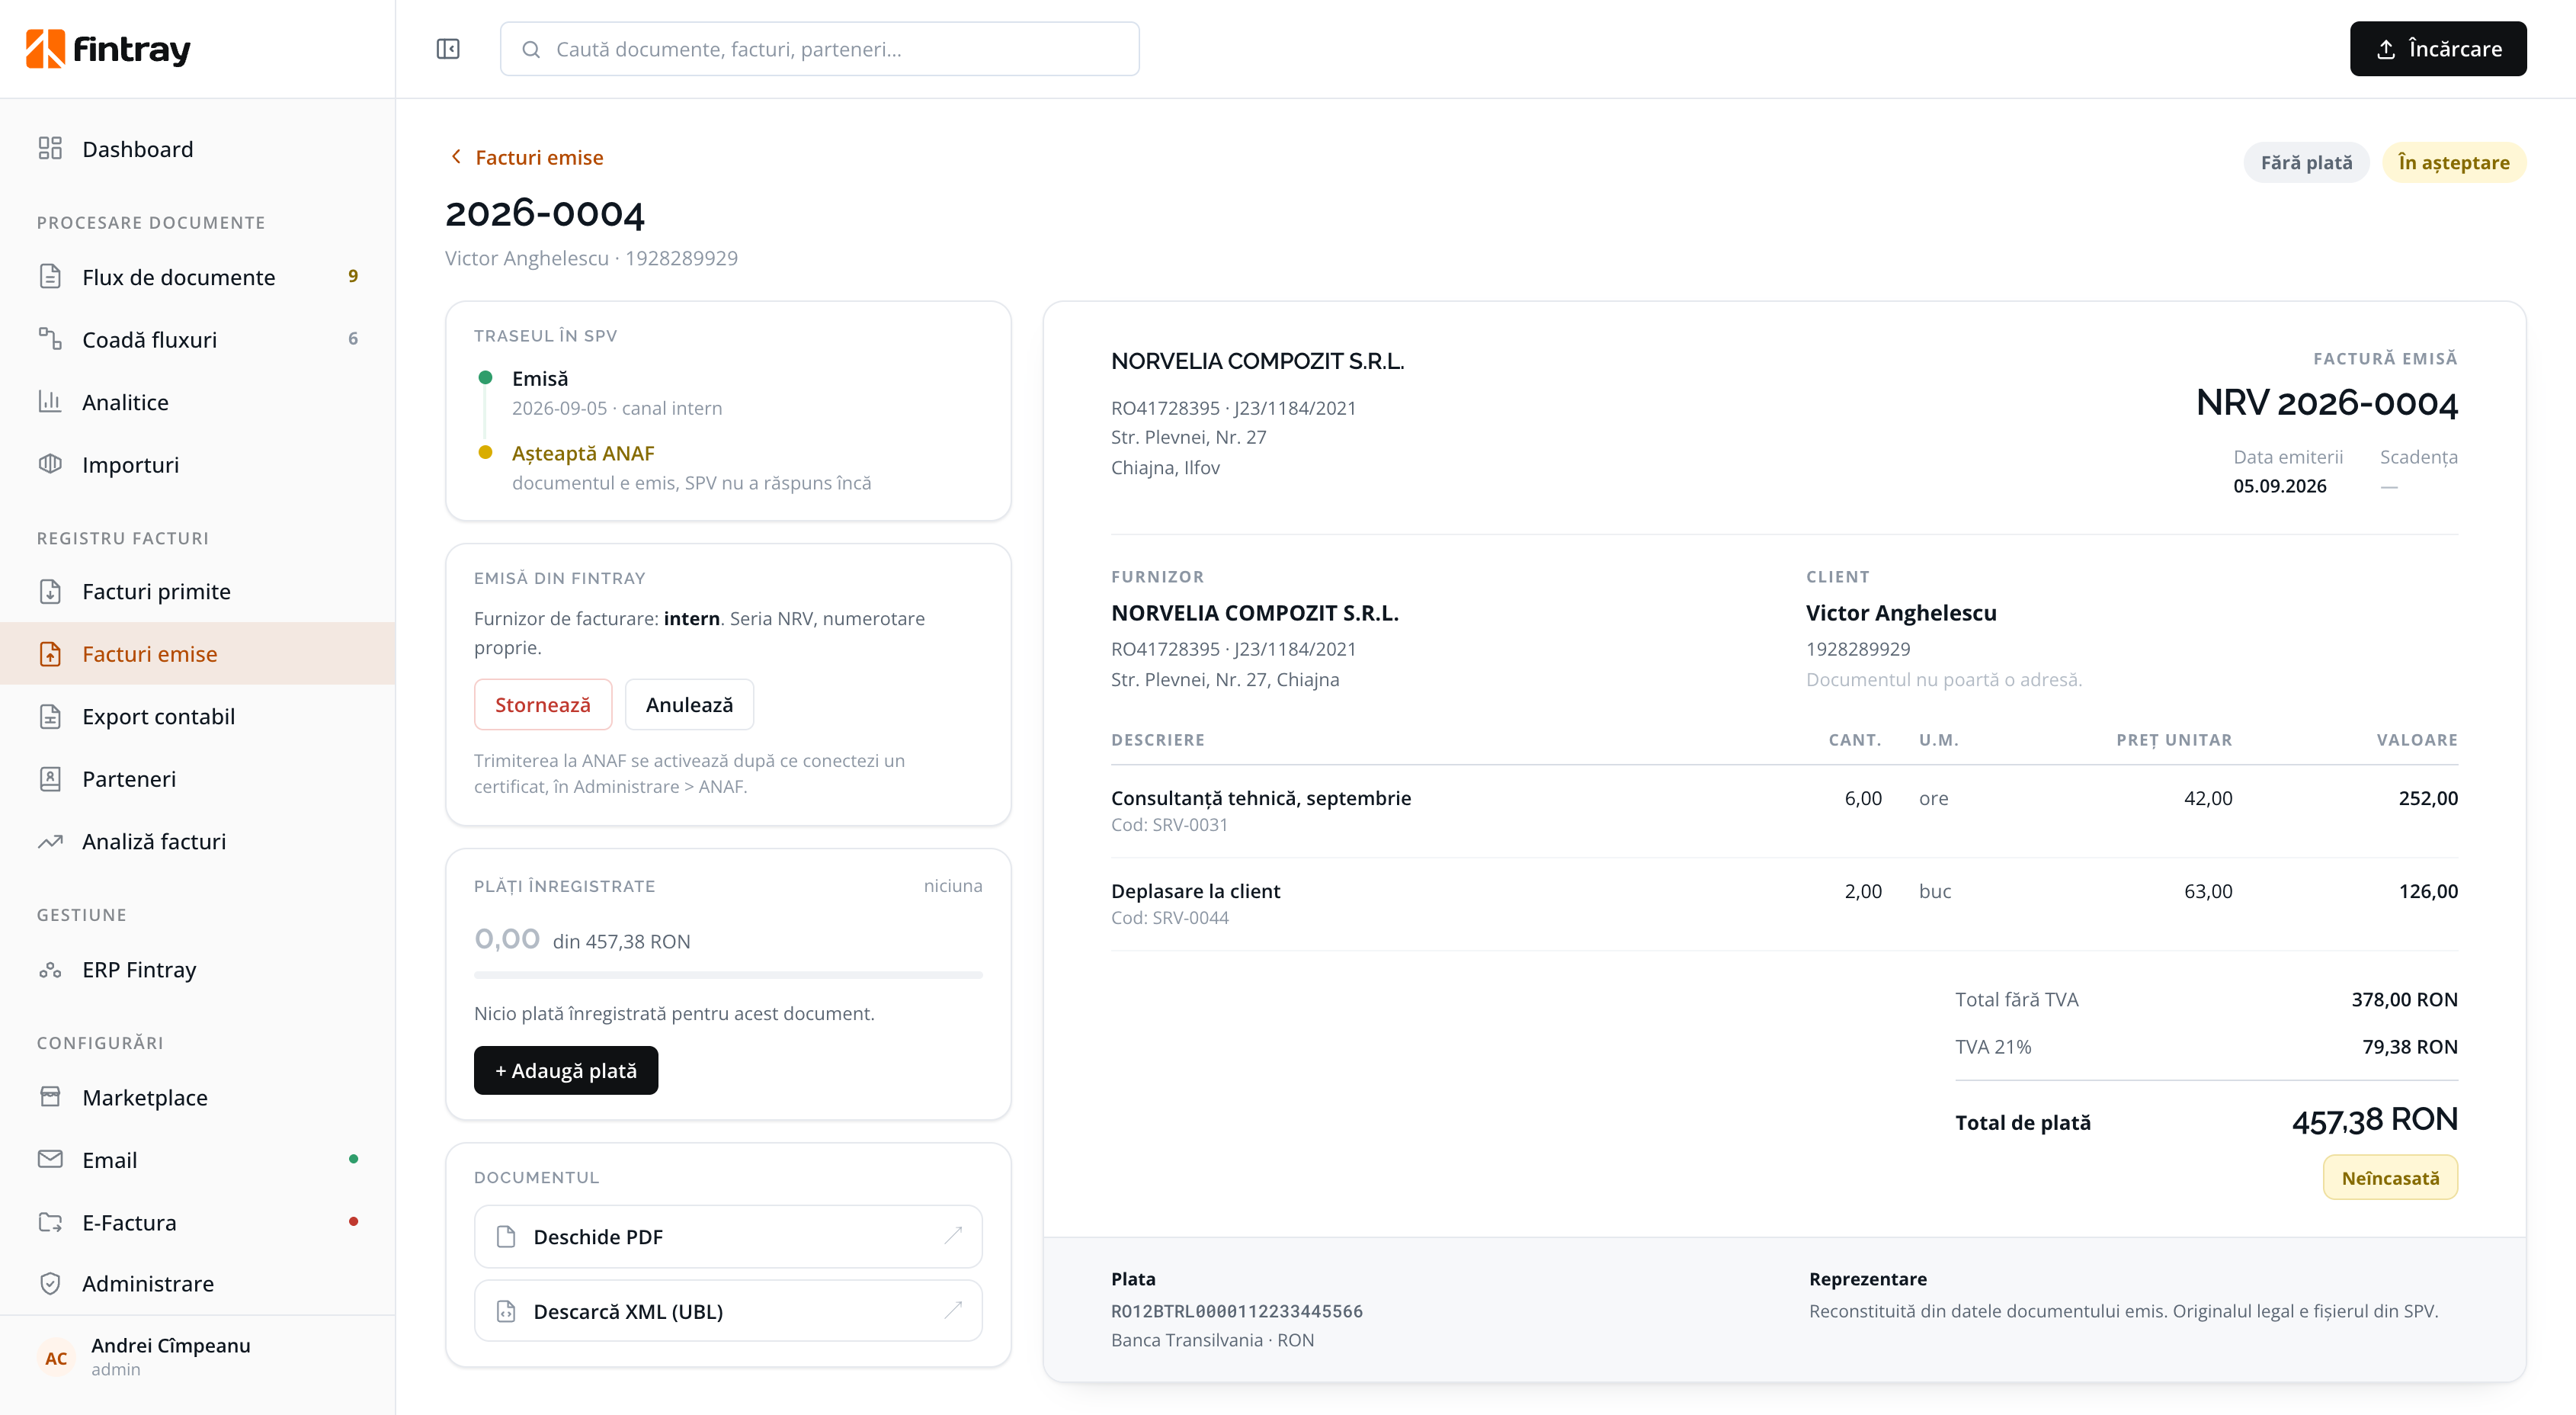Open the Marketplace configuration page
The image size is (2576, 1415).
click(x=198, y=1097)
